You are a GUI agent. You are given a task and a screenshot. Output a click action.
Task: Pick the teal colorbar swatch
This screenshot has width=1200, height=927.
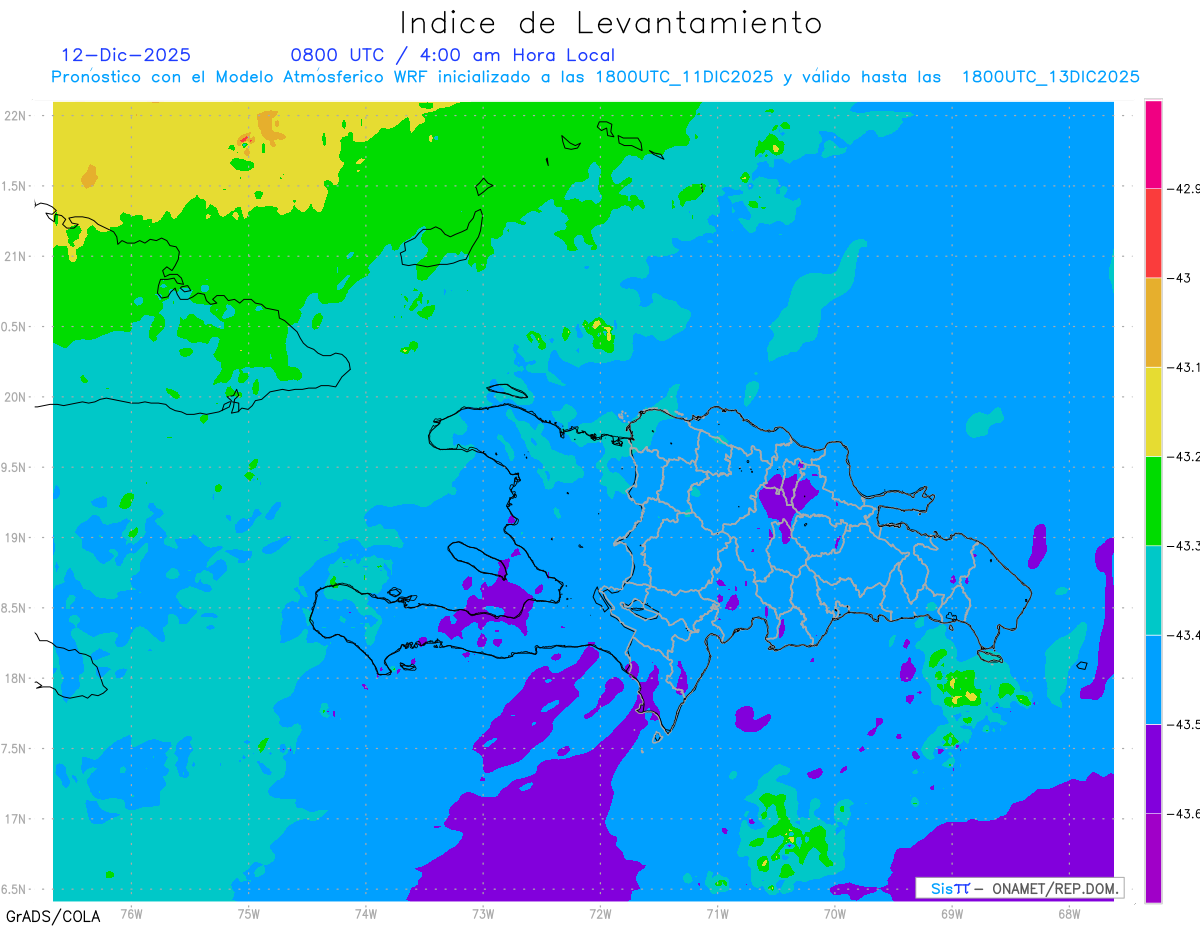pos(1153,590)
